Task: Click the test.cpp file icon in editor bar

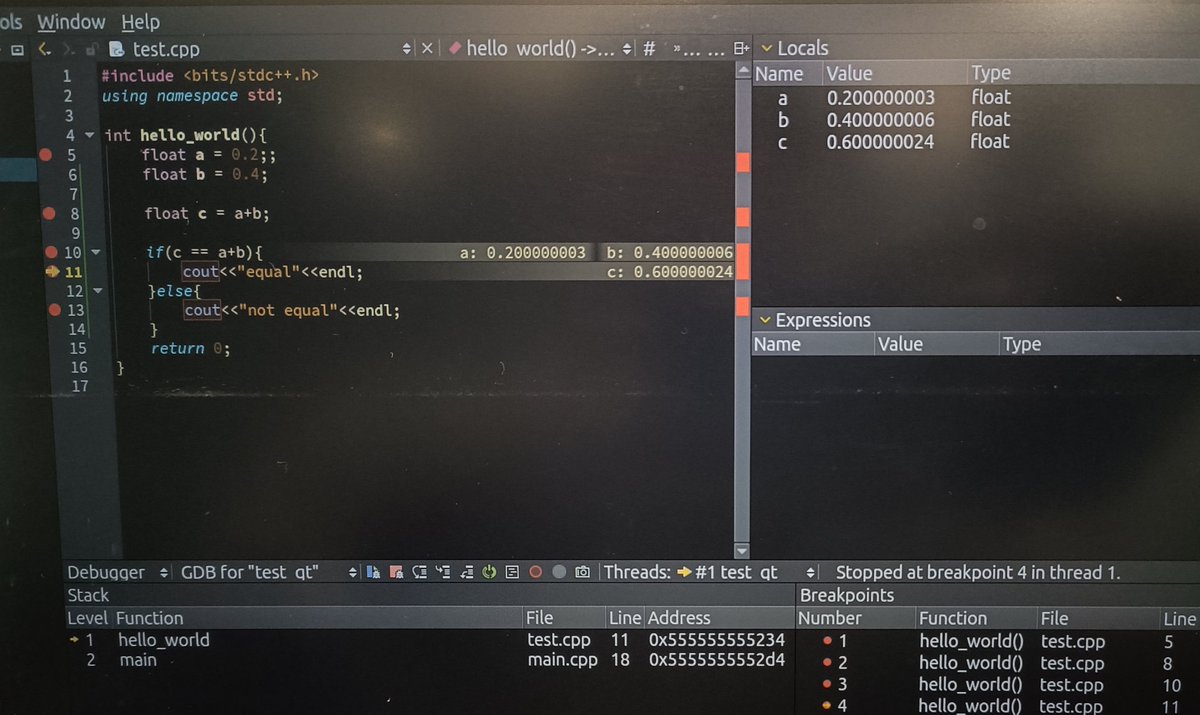Action: point(116,48)
